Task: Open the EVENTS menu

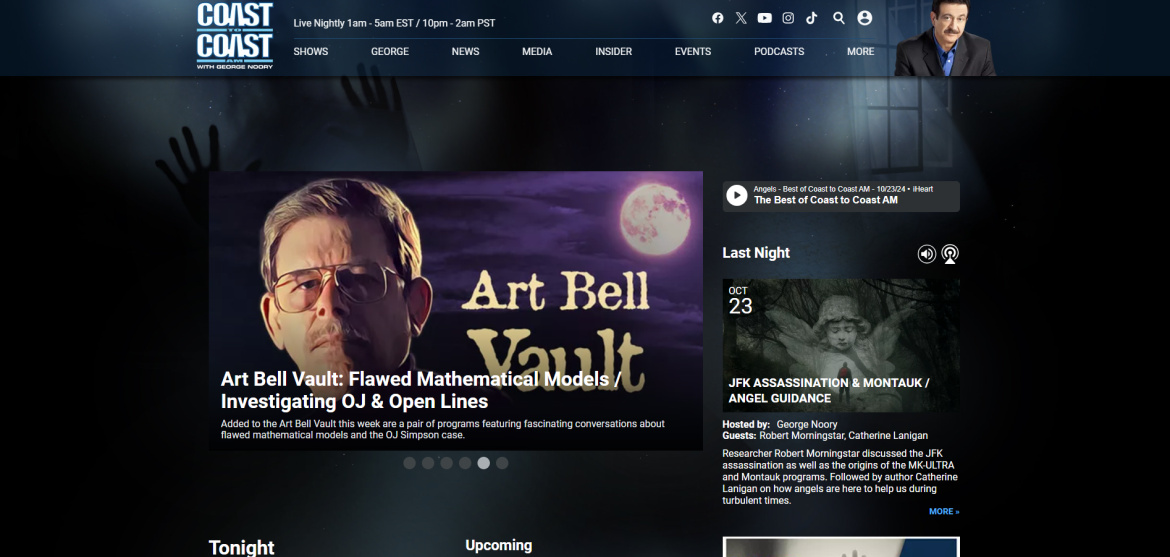Action: coord(692,52)
